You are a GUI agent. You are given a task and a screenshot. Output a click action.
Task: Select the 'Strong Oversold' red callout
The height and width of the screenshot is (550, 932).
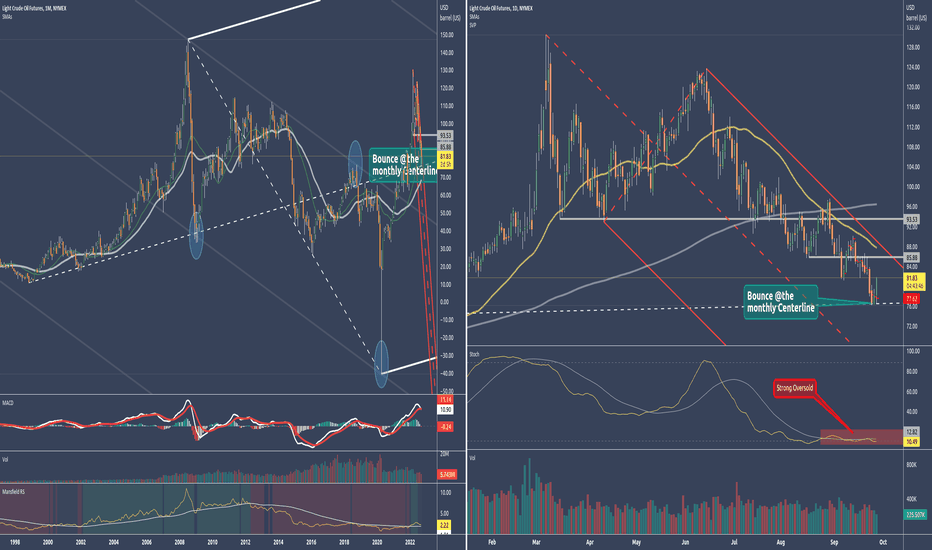pyautogui.click(x=795, y=388)
